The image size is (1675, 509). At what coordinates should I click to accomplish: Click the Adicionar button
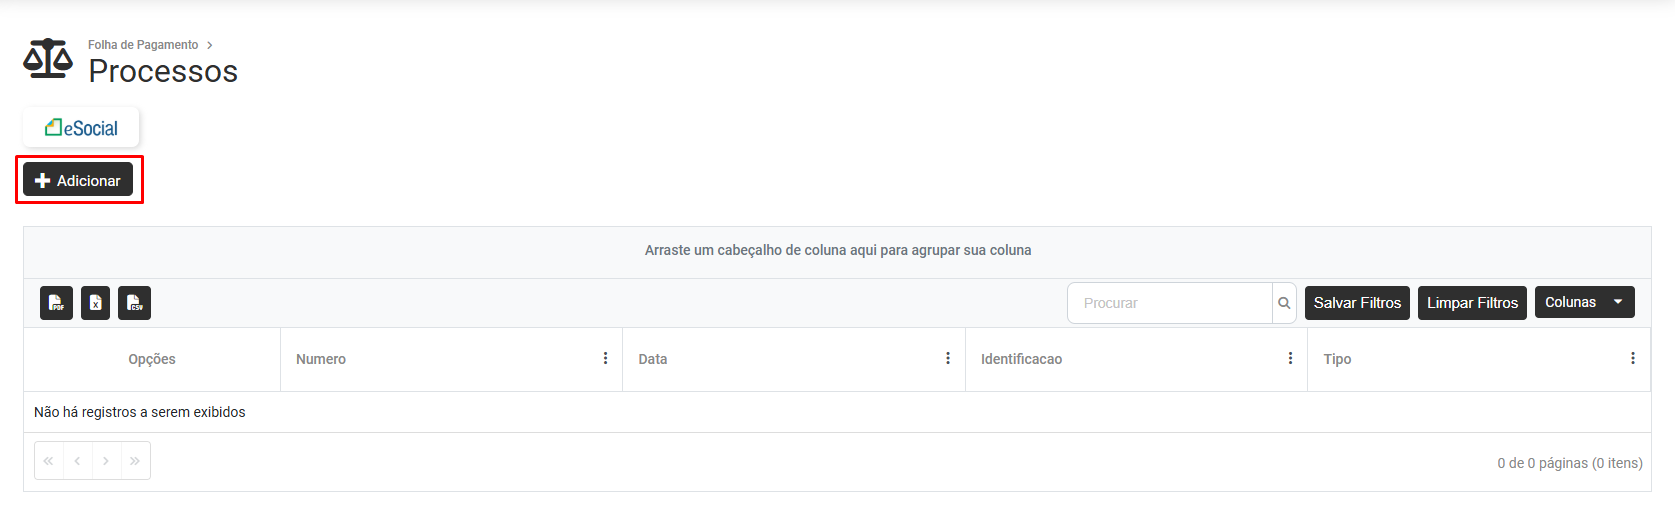(78, 181)
